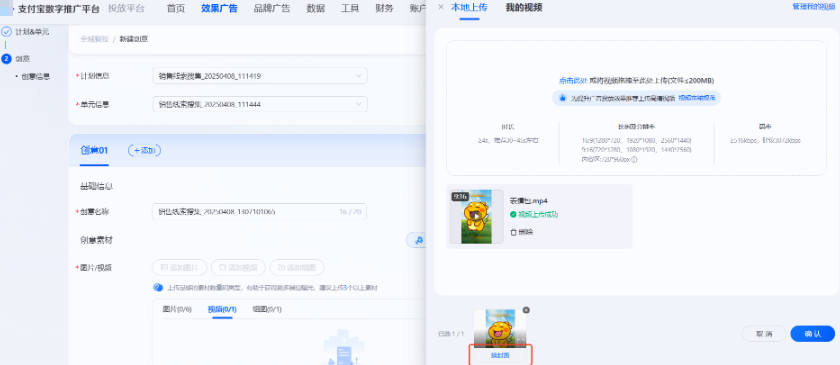This screenshot has width=840, height=365.
Task: Remove the selected video with its gray X badge
Action: pos(526,310)
